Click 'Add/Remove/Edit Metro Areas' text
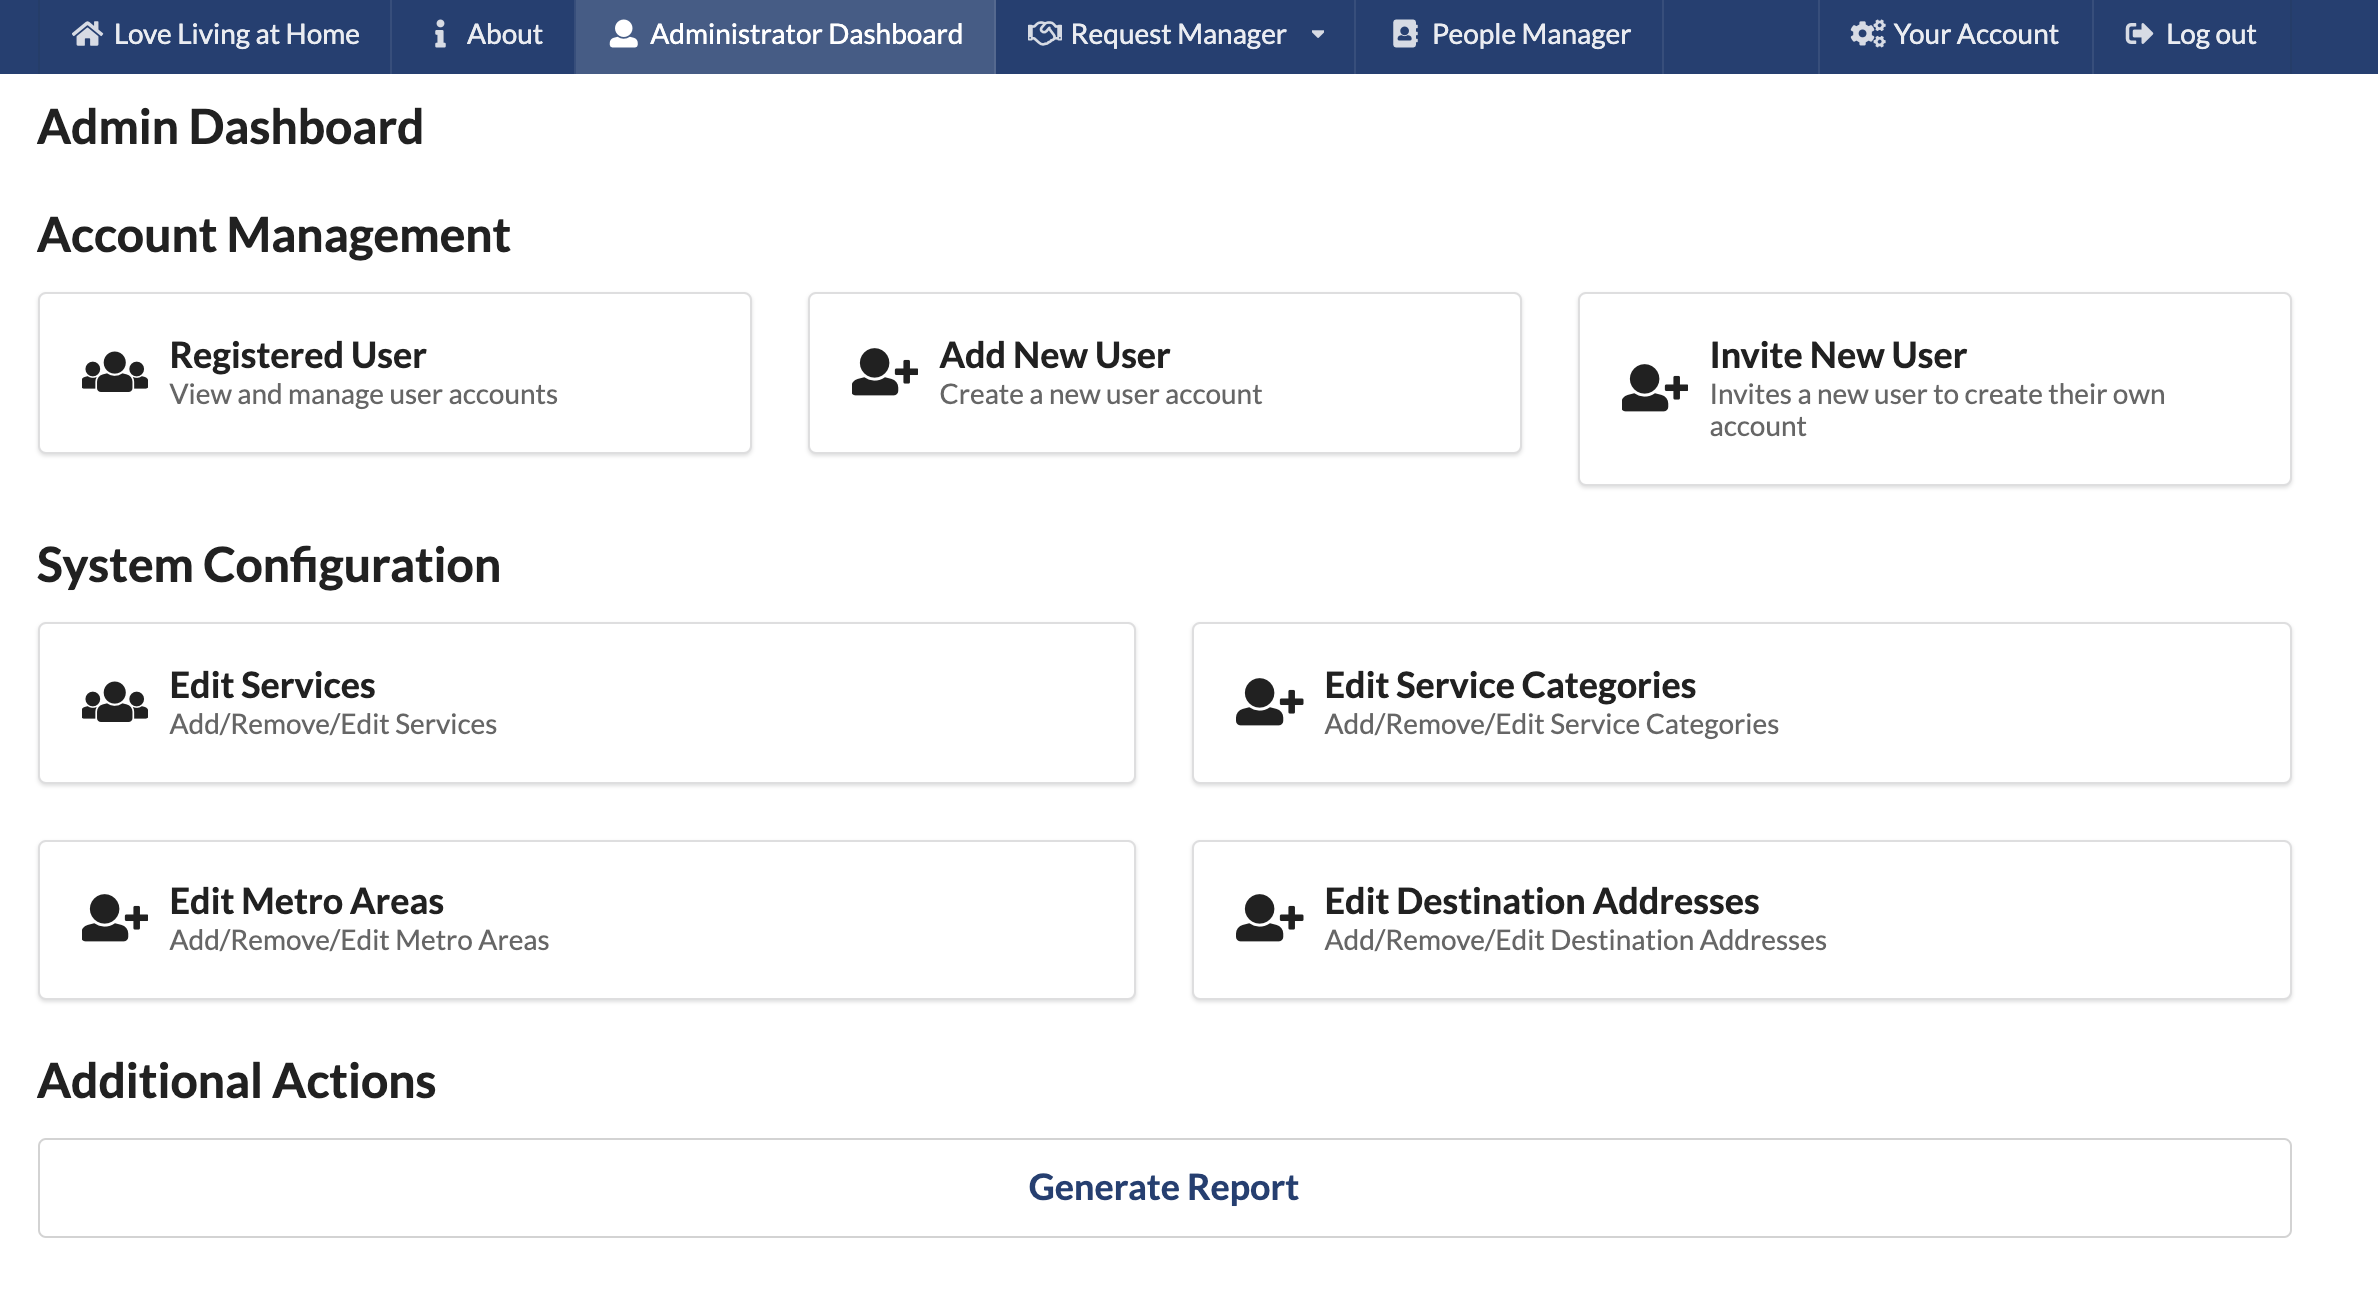2378x1310 pixels. click(359, 940)
